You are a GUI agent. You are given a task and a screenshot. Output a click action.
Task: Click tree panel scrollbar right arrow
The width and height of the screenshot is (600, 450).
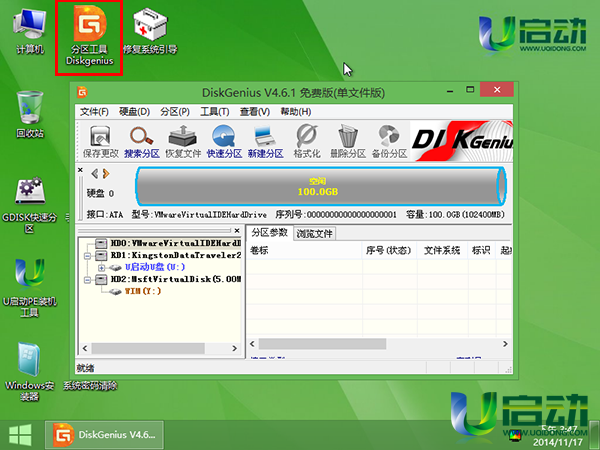(235, 348)
